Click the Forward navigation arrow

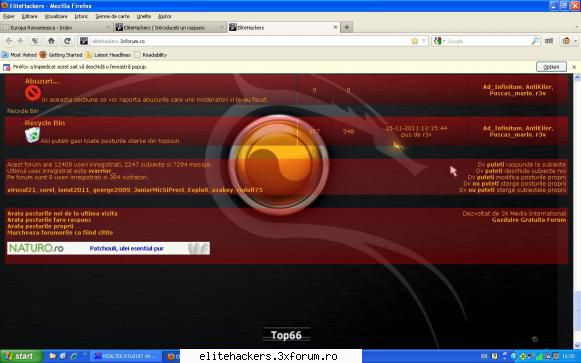(x=20, y=41)
